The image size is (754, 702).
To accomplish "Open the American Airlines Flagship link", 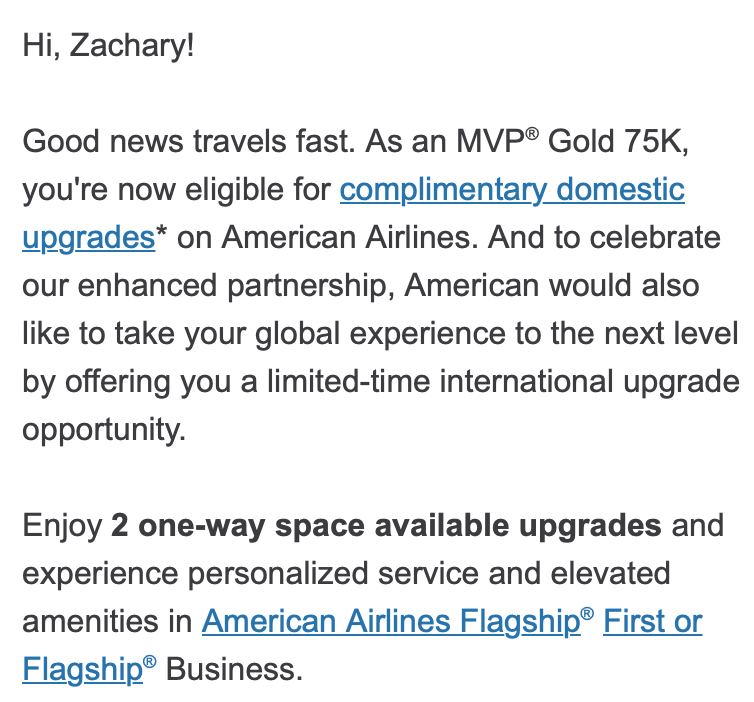I will (x=390, y=621).
